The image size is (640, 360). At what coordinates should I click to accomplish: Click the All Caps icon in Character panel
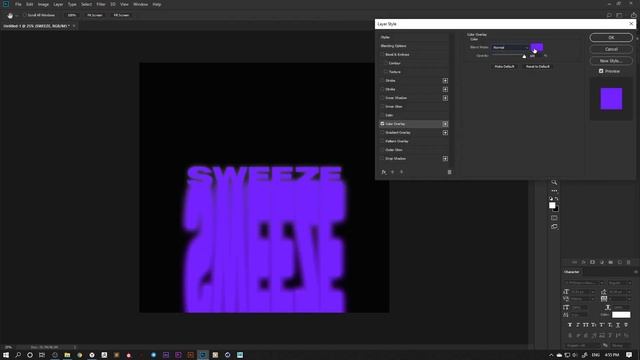pos(586,325)
